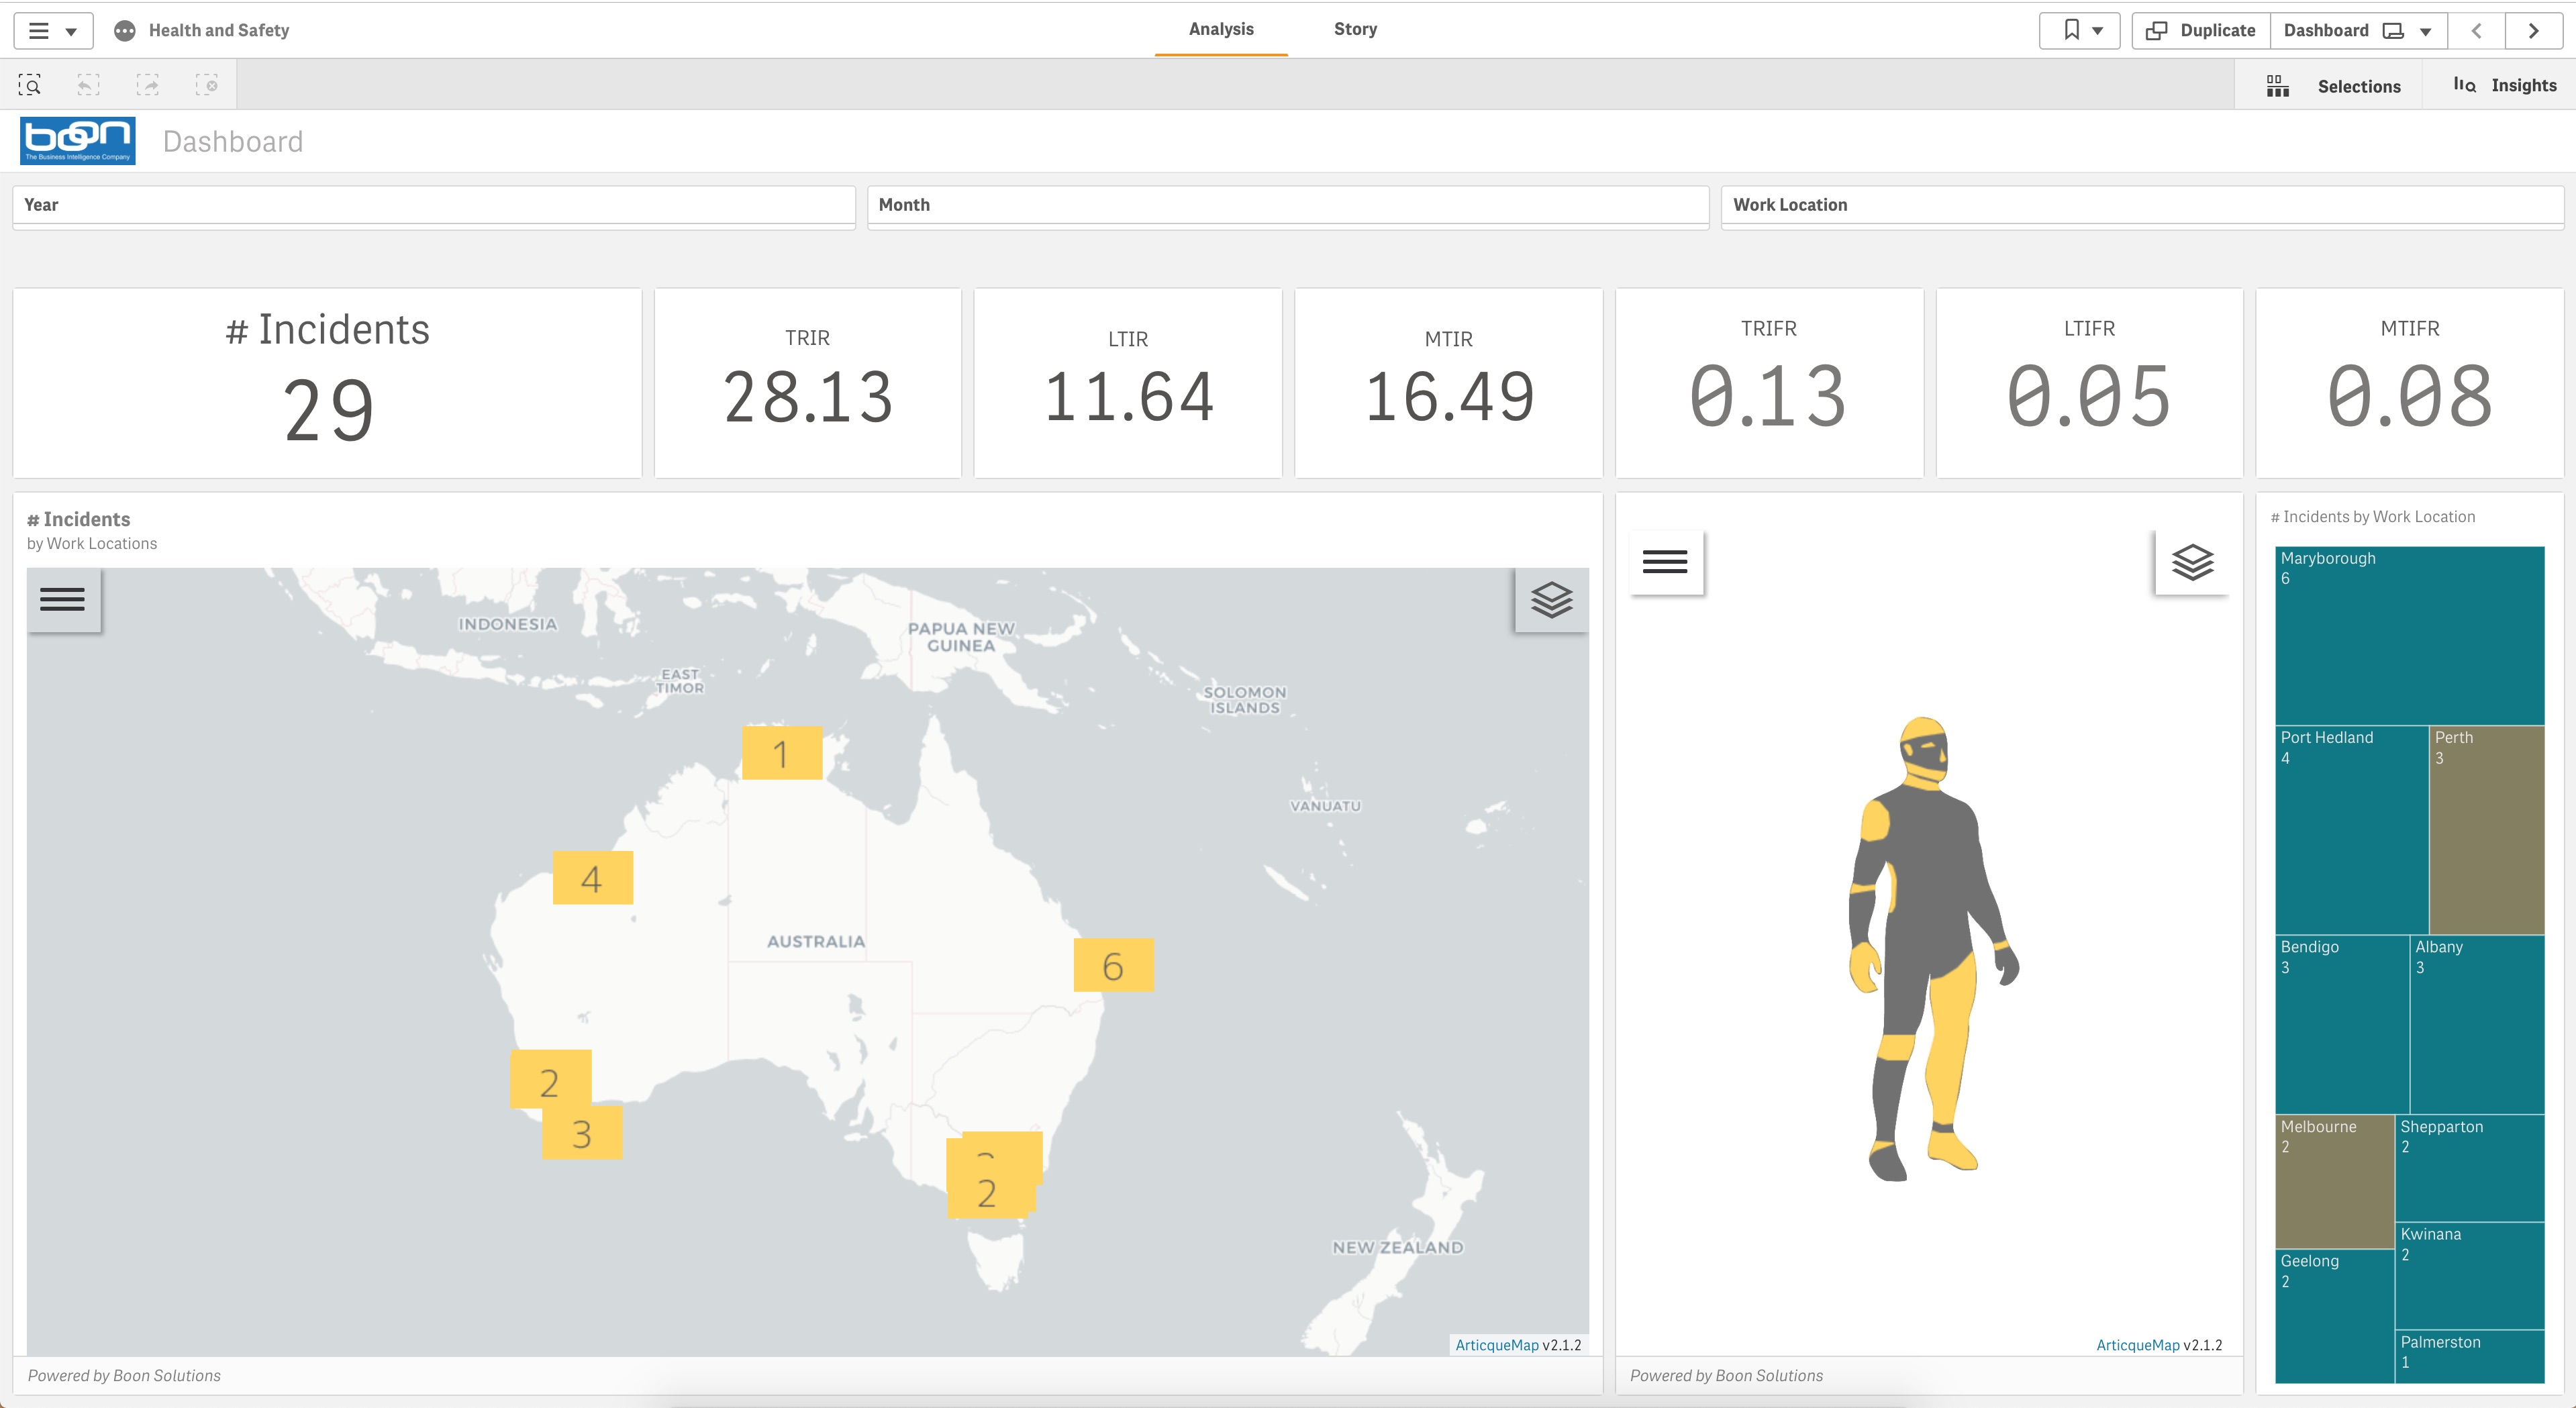Step forward in selections
2576x1408 pixels.
point(148,85)
